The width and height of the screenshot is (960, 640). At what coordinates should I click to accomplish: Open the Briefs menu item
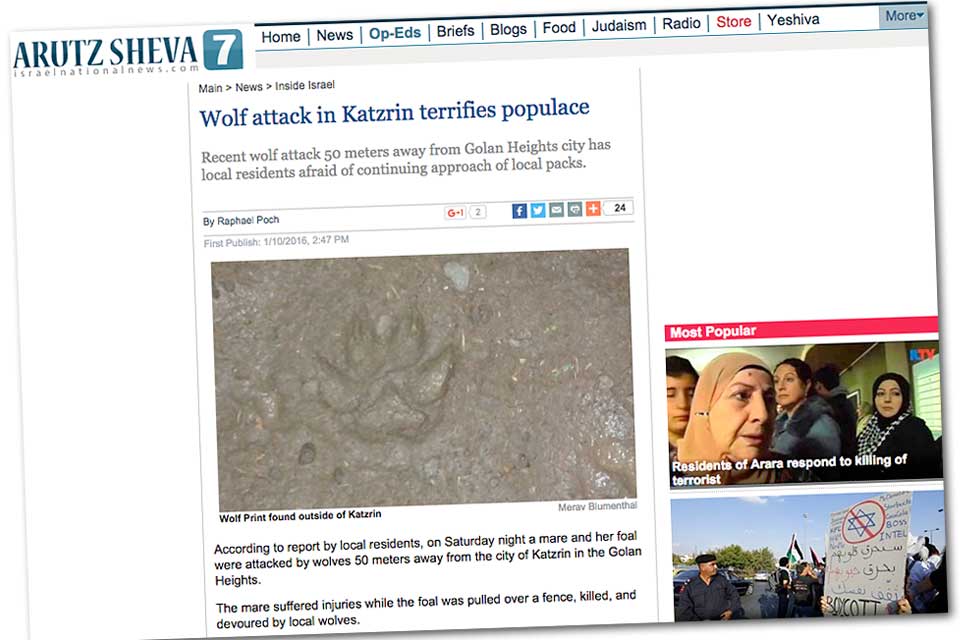(x=456, y=31)
